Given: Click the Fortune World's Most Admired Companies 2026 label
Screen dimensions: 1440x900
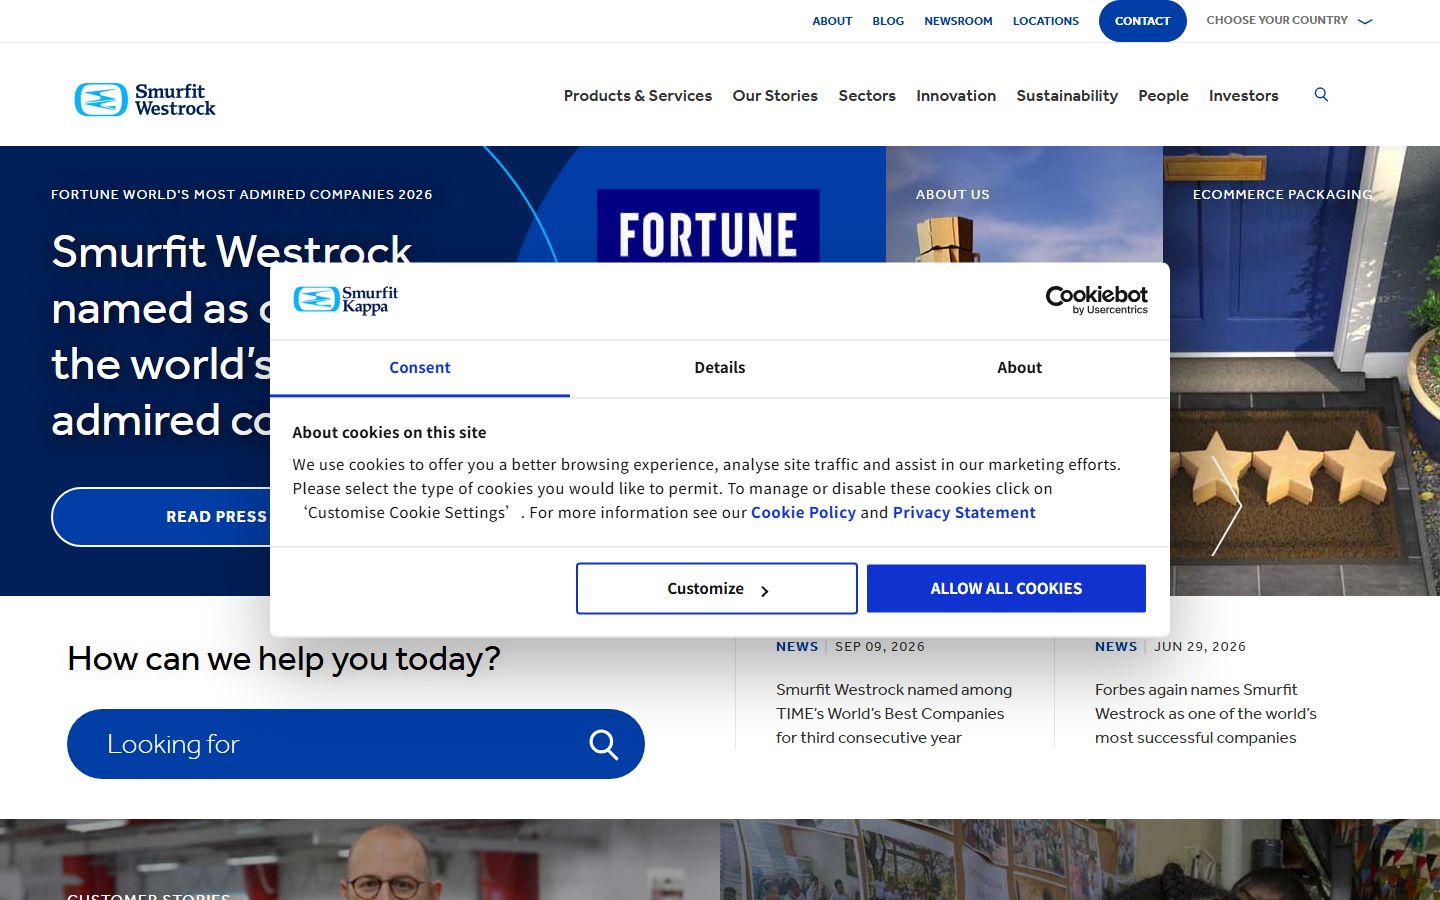Looking at the screenshot, I should 242,194.
